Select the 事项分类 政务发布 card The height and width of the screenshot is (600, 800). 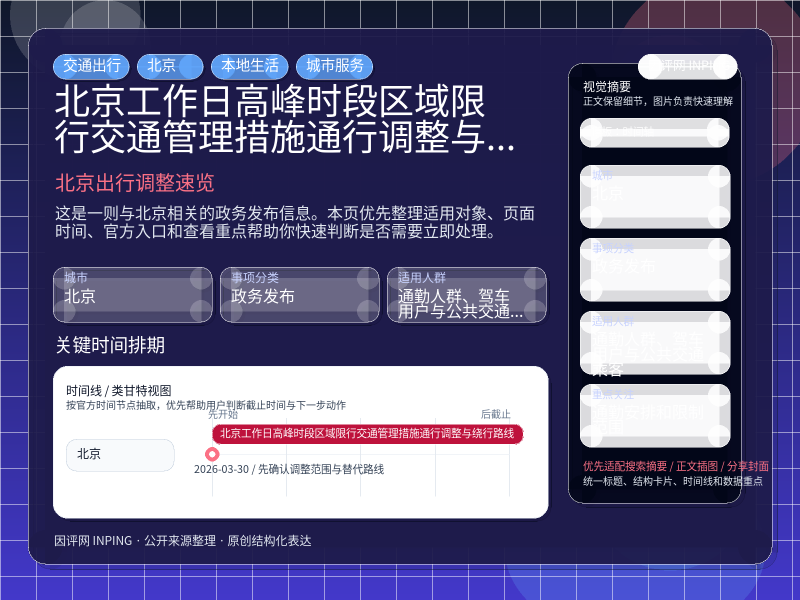point(300,295)
